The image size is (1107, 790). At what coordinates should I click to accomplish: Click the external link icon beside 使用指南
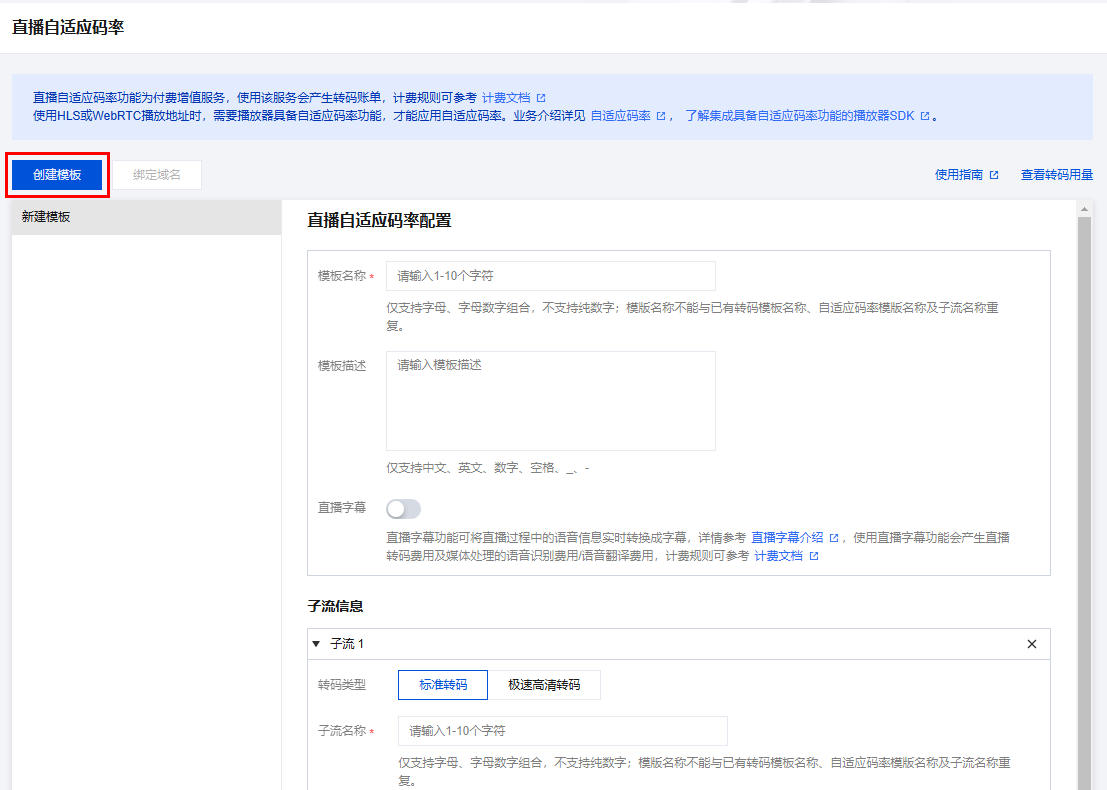click(x=994, y=175)
